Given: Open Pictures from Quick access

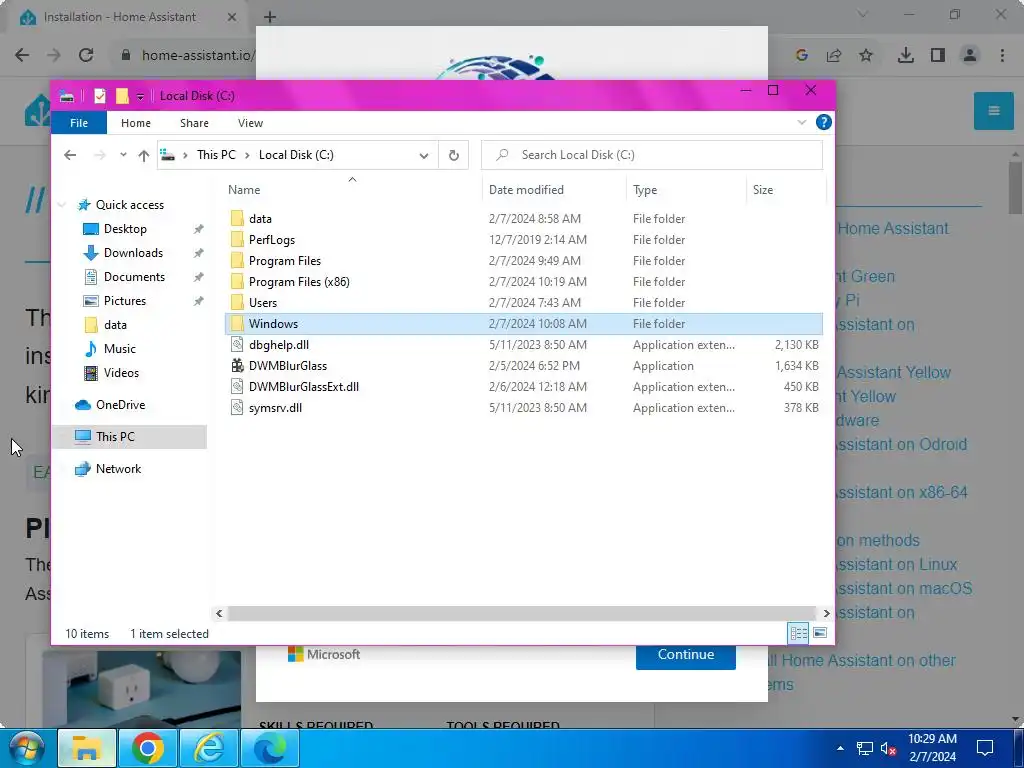Looking at the screenshot, I should (x=125, y=300).
